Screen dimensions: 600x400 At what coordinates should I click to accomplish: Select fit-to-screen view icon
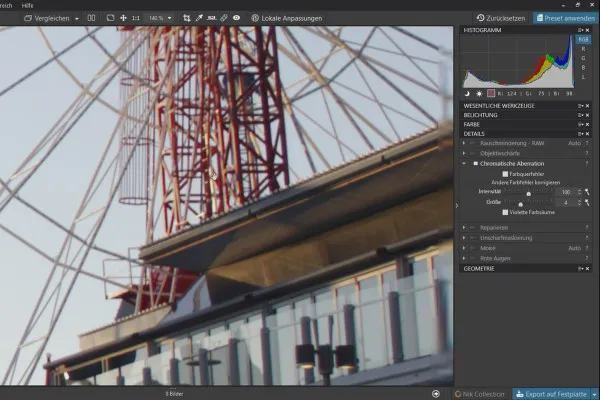point(110,18)
